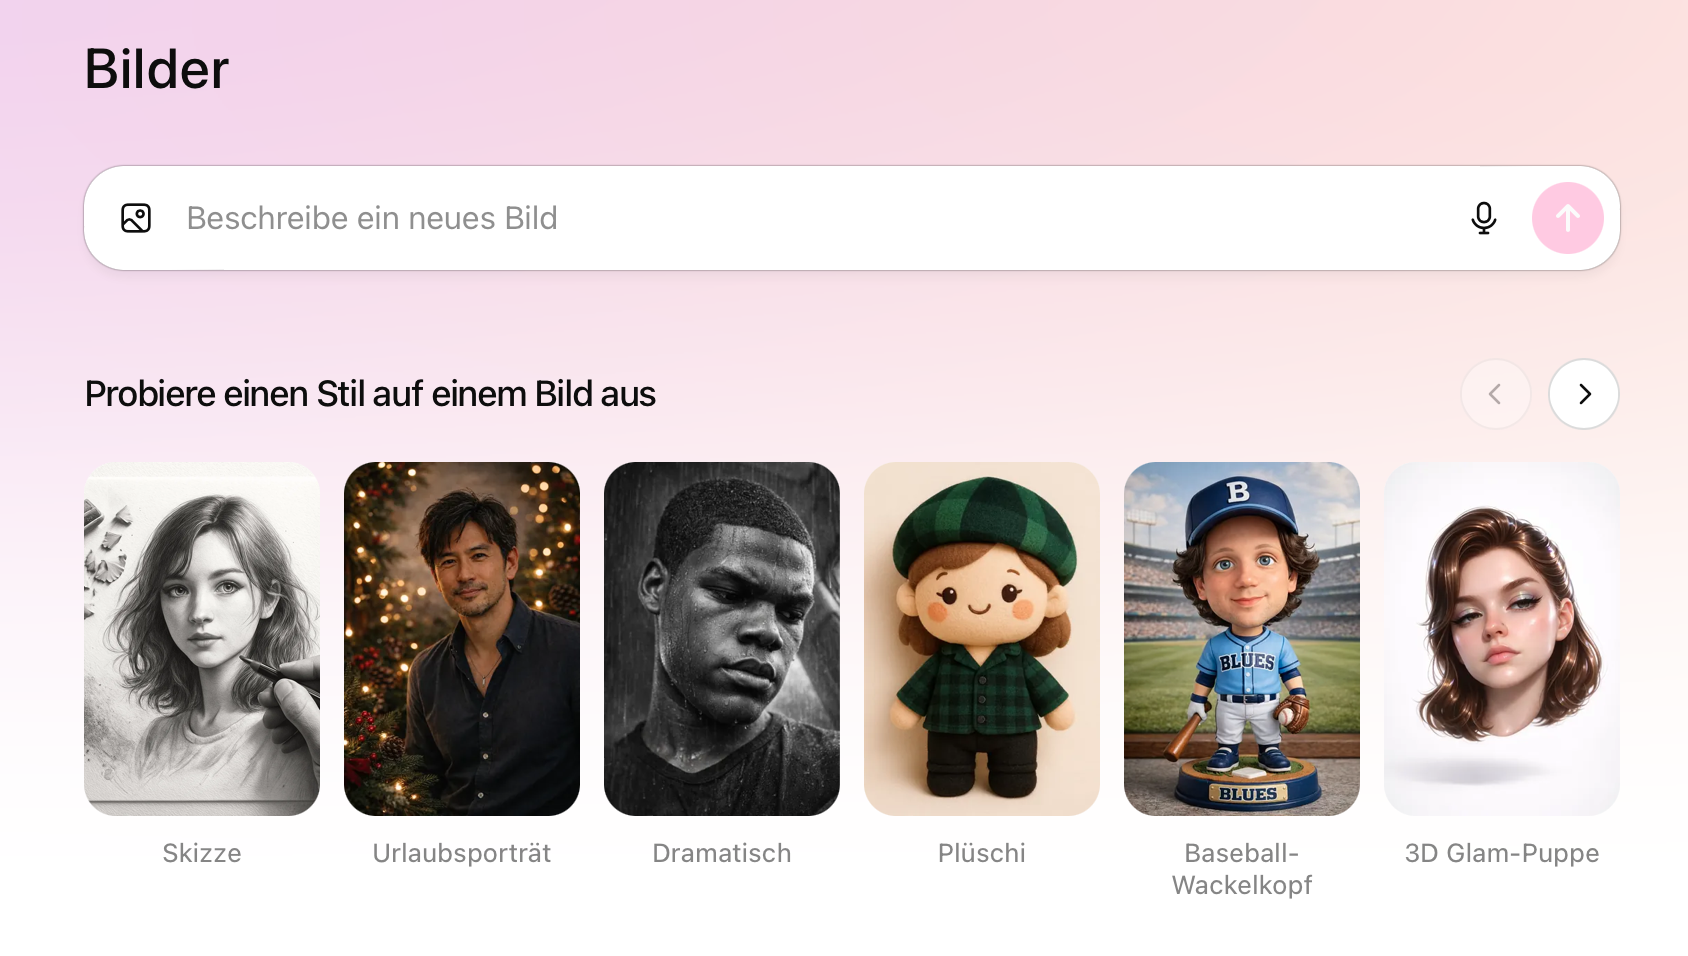The image size is (1688, 956).
Task: Click the 'Dramatisch' caption
Action: coord(722,853)
